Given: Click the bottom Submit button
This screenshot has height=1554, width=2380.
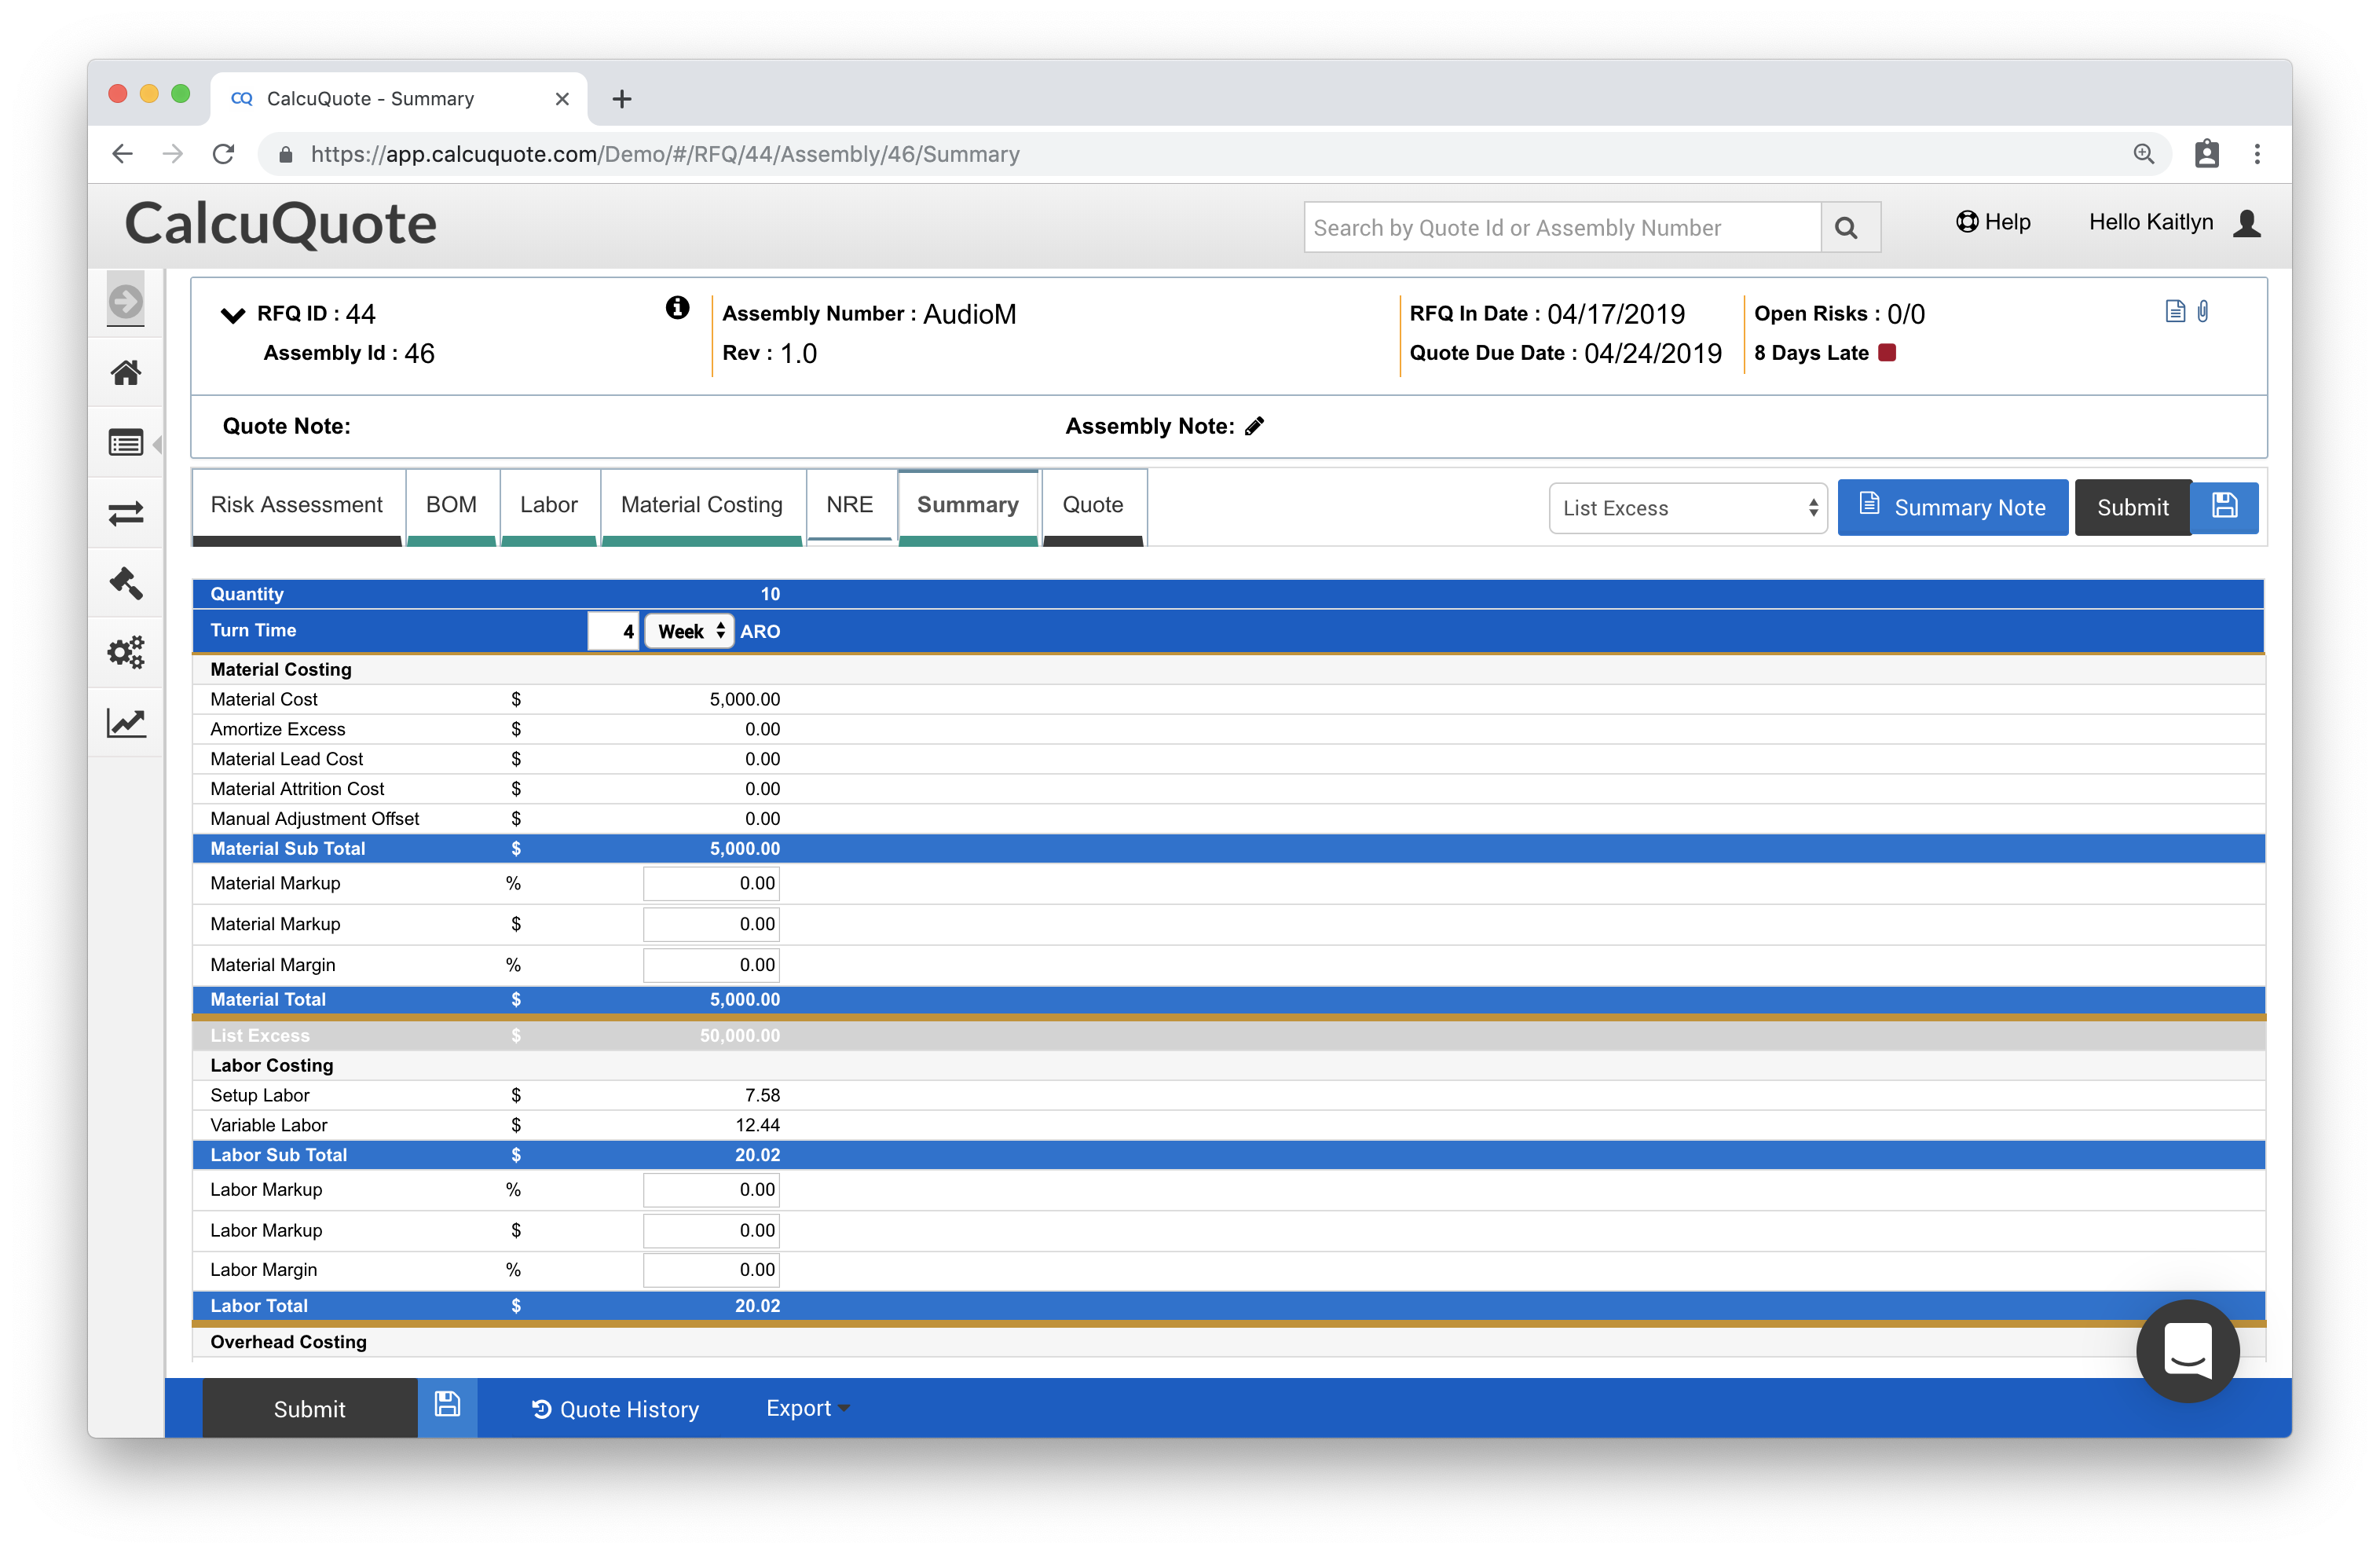Looking at the screenshot, I should (x=310, y=1408).
